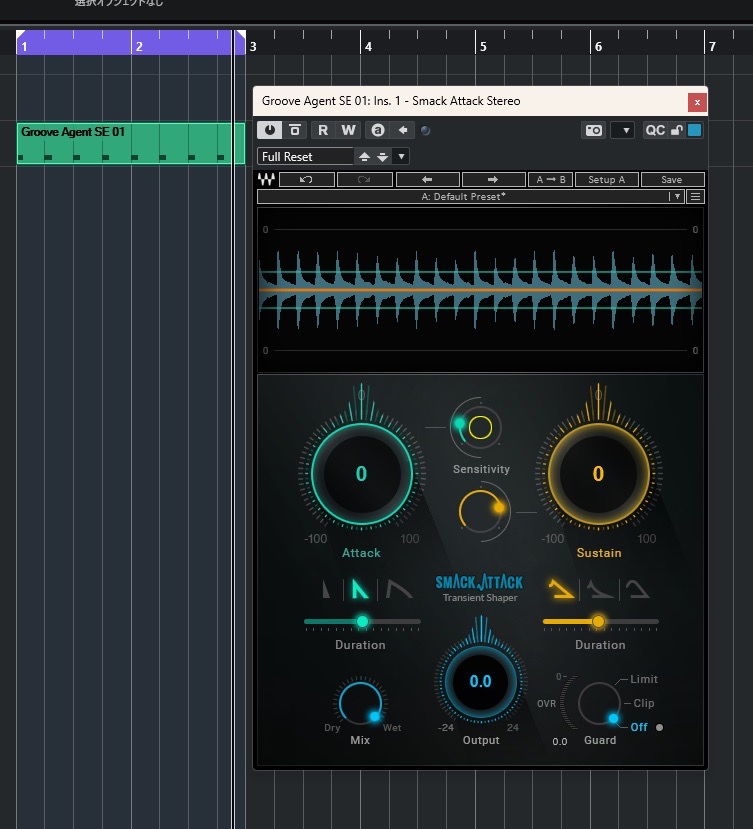The image size is (753, 829).
Task: Click the Save preset button
Action: pyautogui.click(x=672, y=180)
